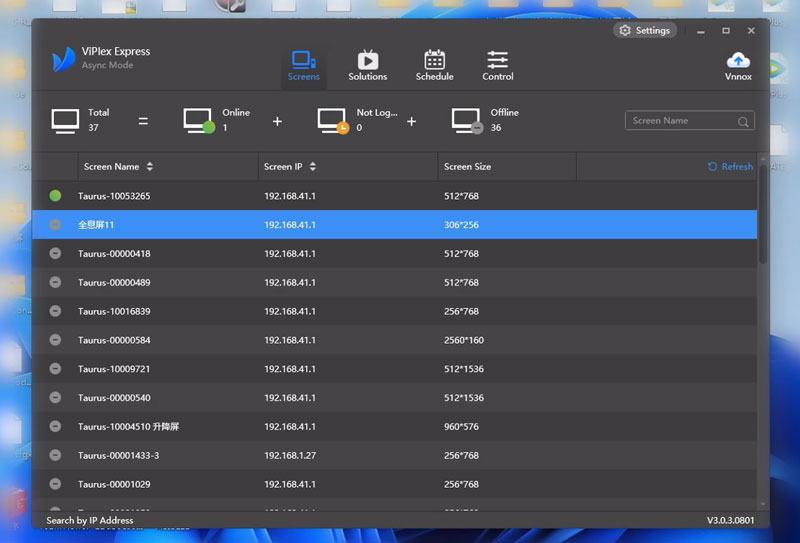
Task: Click offline status icon of Taurus-00000584
Action: click(55, 340)
